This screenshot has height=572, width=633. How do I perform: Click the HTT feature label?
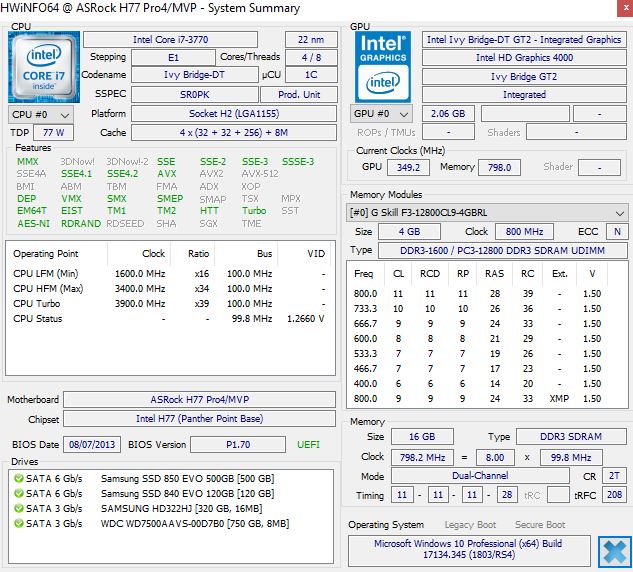[x=209, y=211]
